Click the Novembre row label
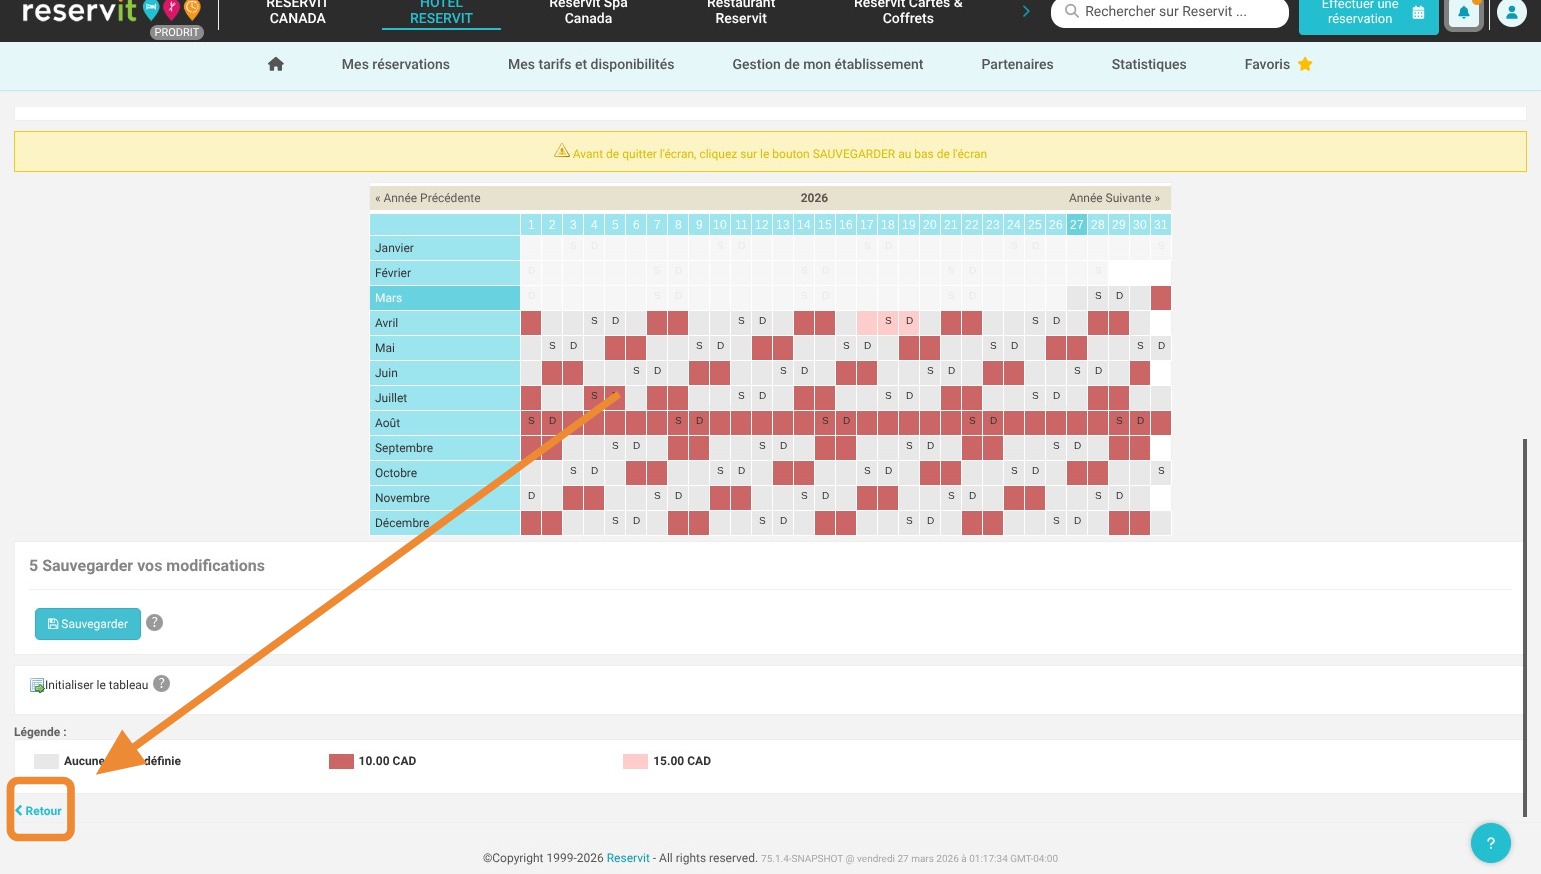The image size is (1541, 874). (445, 497)
